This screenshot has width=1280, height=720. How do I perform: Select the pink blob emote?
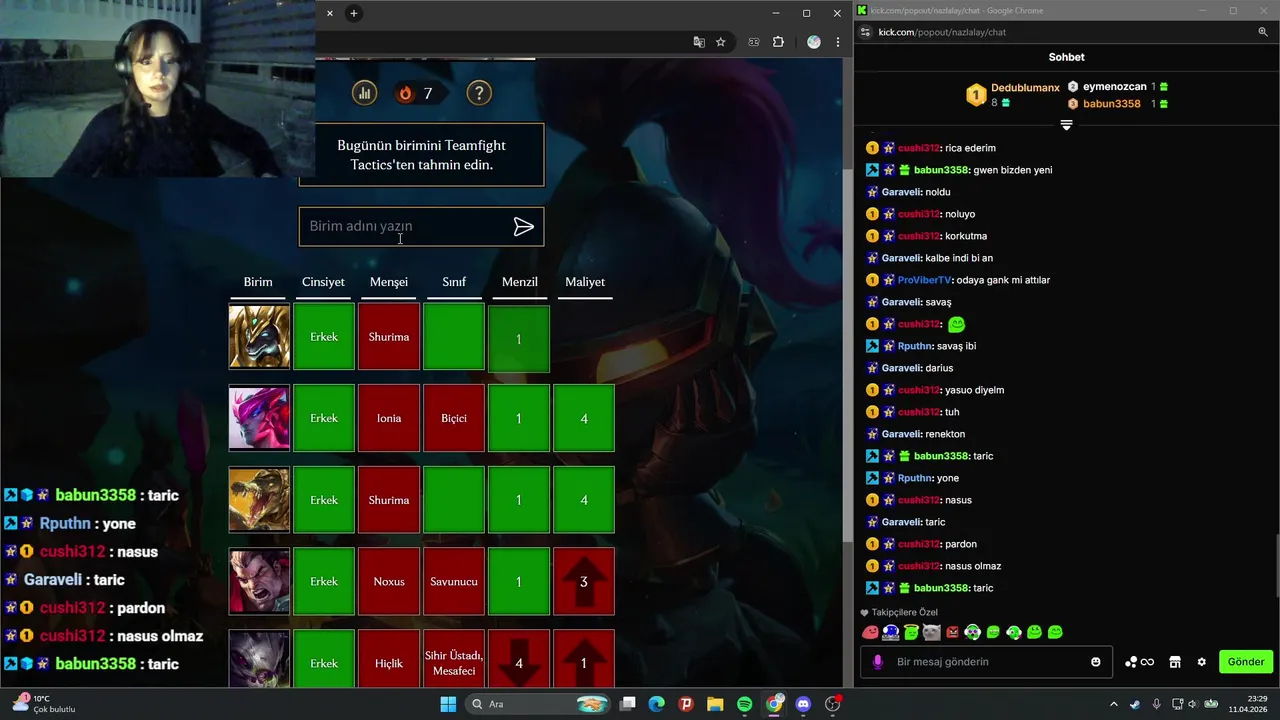870,632
